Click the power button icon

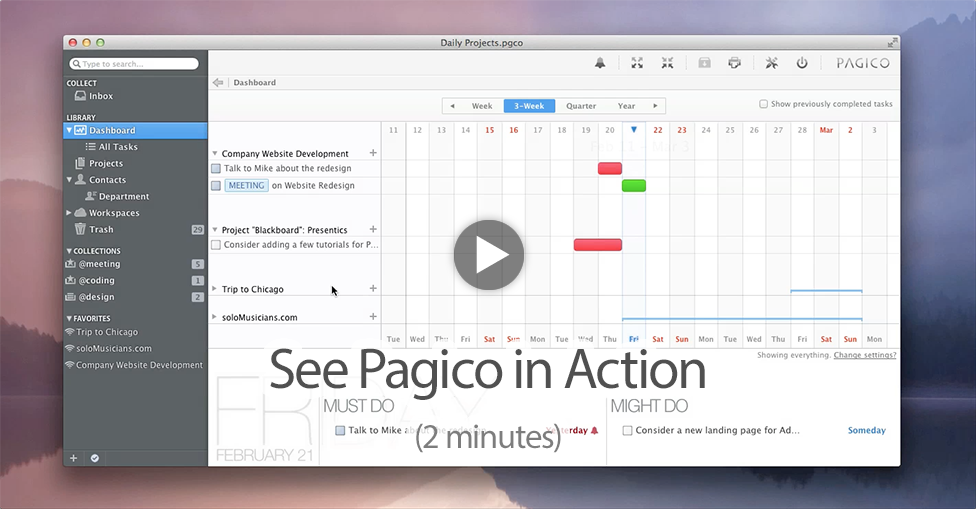click(802, 63)
